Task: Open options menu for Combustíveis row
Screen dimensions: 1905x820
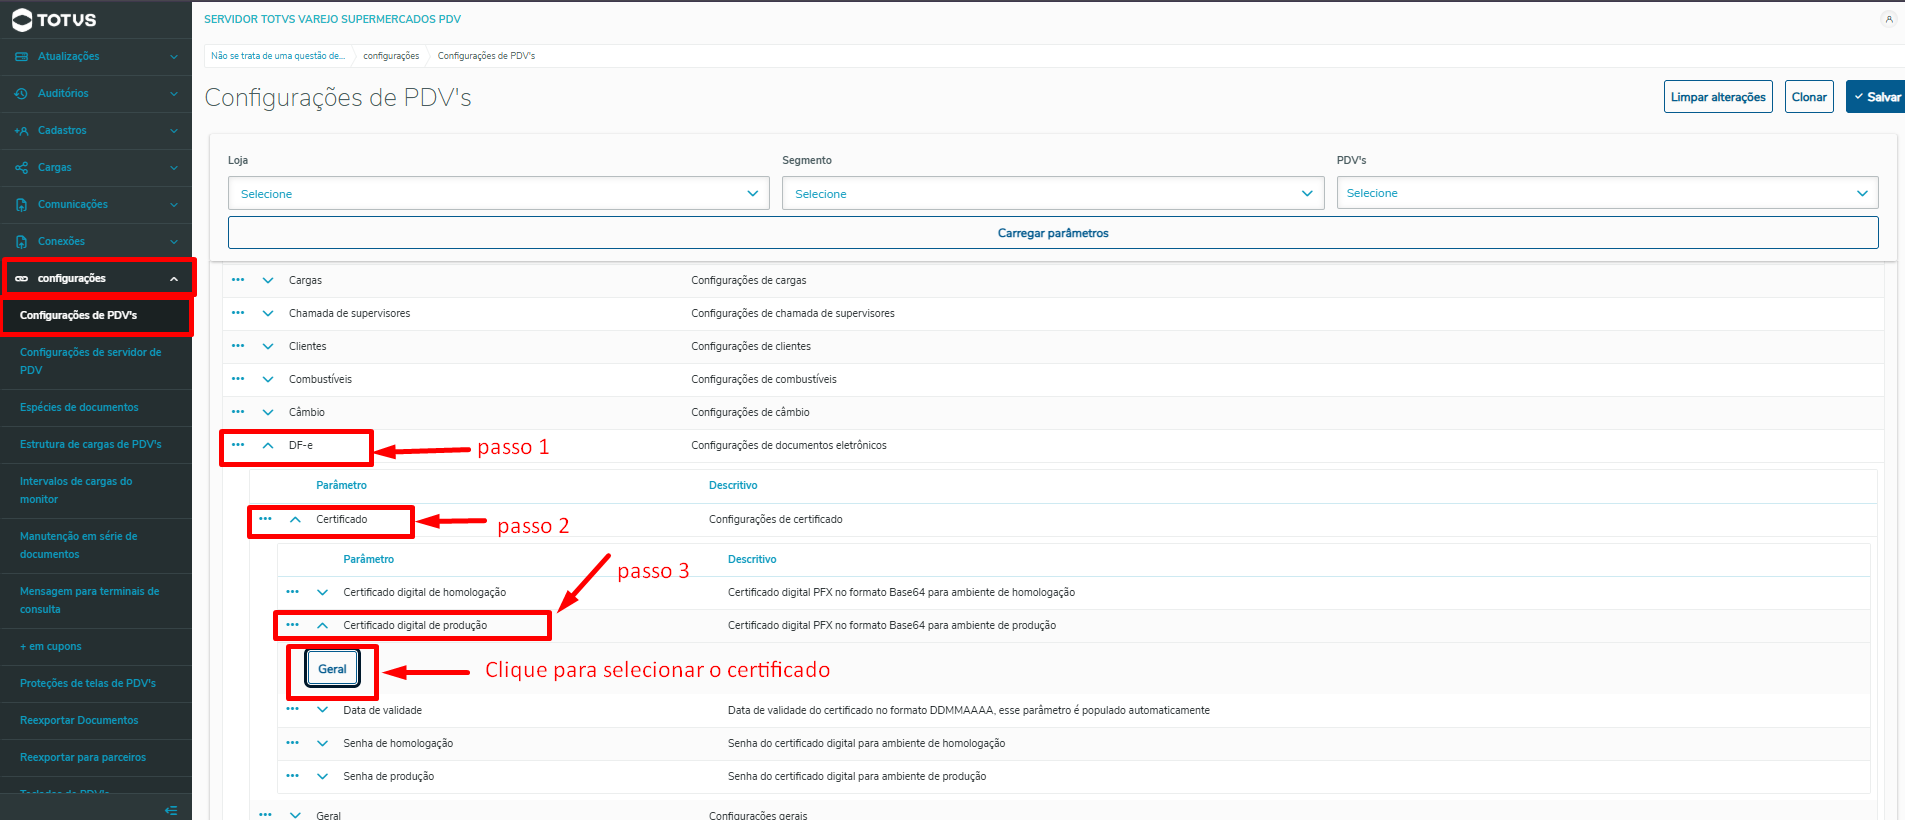Action: pyautogui.click(x=238, y=379)
